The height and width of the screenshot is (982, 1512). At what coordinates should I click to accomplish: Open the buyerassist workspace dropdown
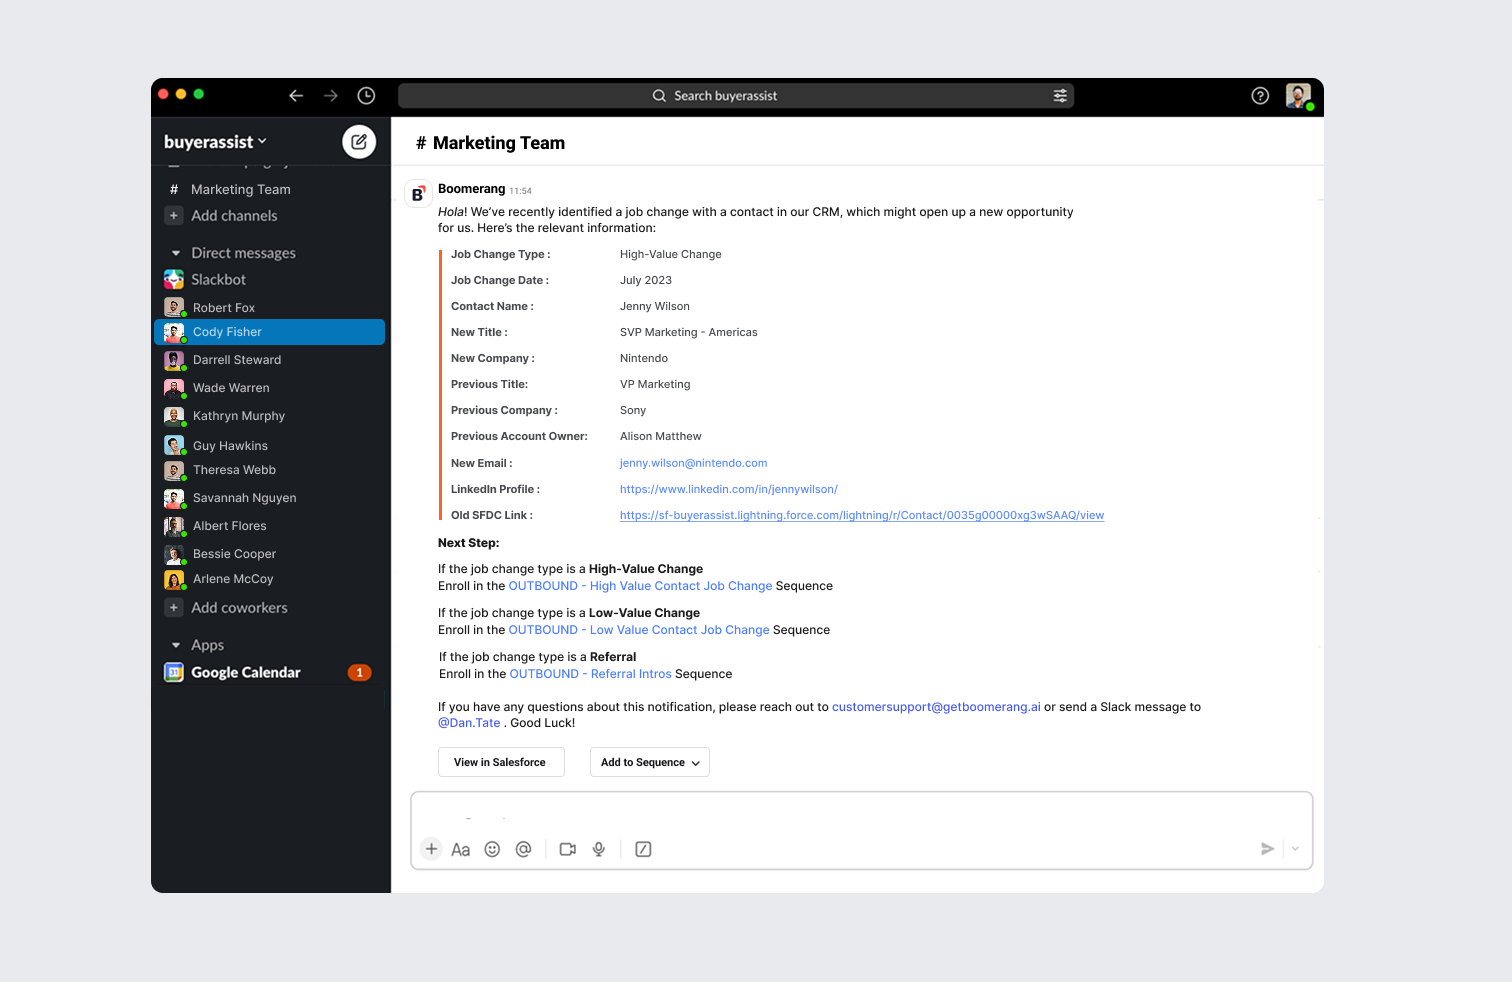coord(215,142)
